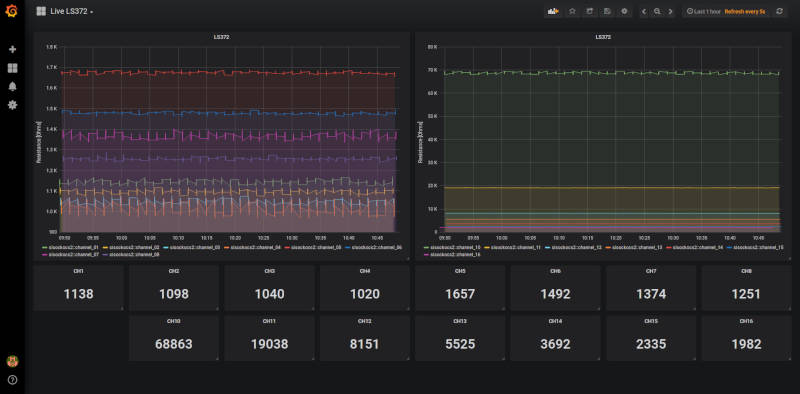Click the 19038 value in CH11 panel
The width and height of the screenshot is (800, 394).
(x=269, y=344)
